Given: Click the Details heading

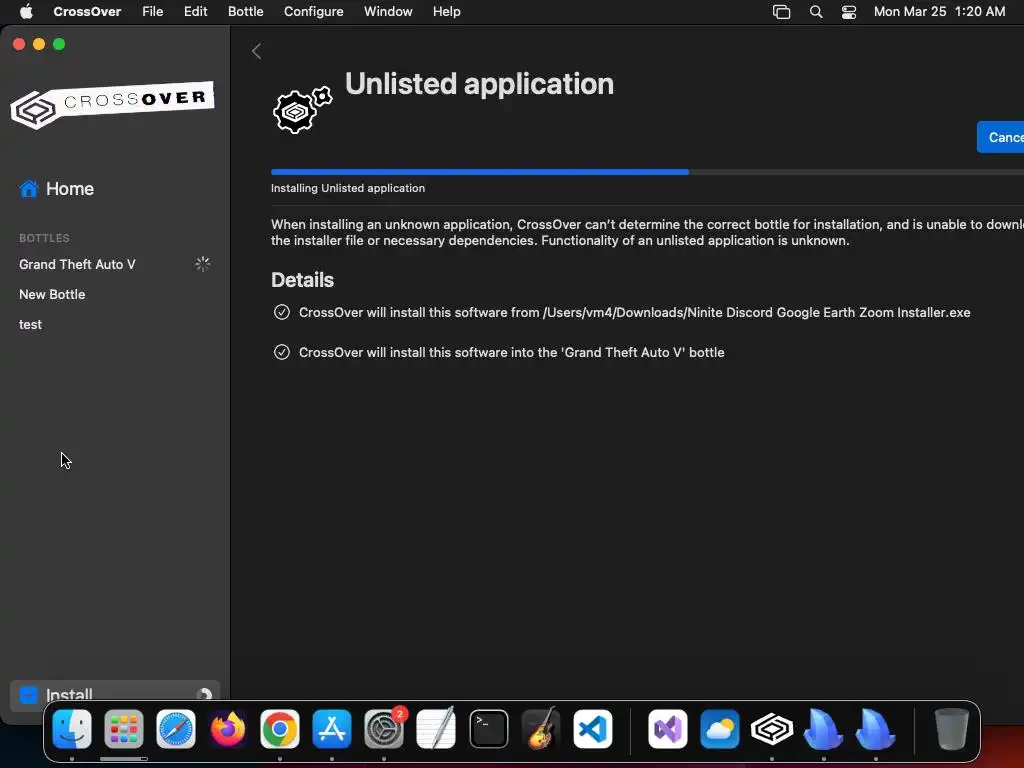Looking at the screenshot, I should (302, 280).
